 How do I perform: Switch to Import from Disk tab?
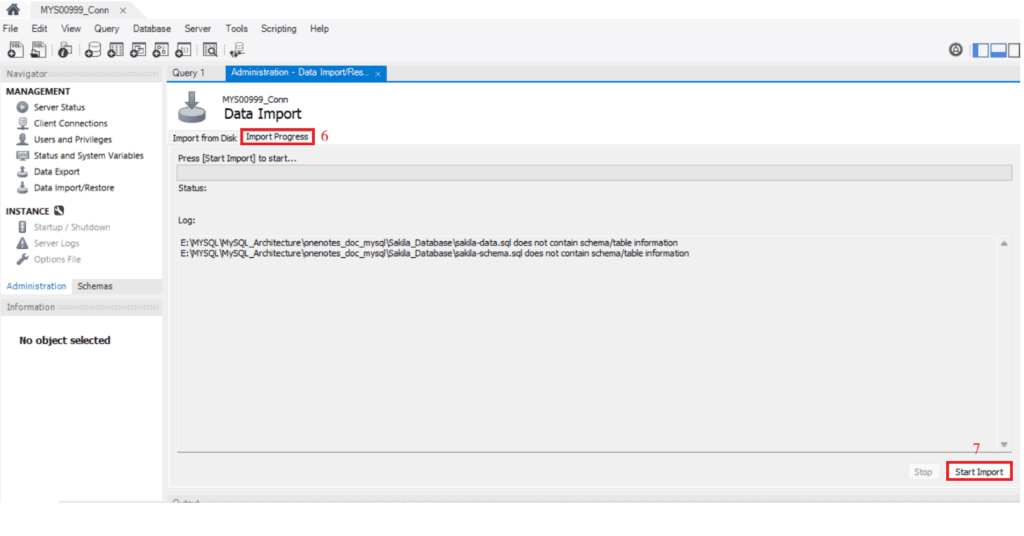[204, 138]
